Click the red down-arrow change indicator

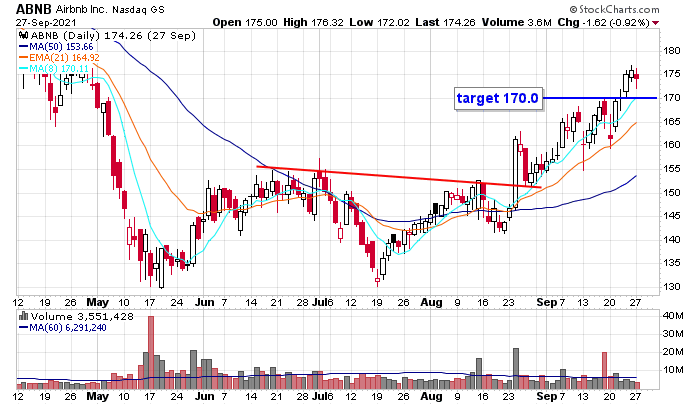[x=655, y=23]
